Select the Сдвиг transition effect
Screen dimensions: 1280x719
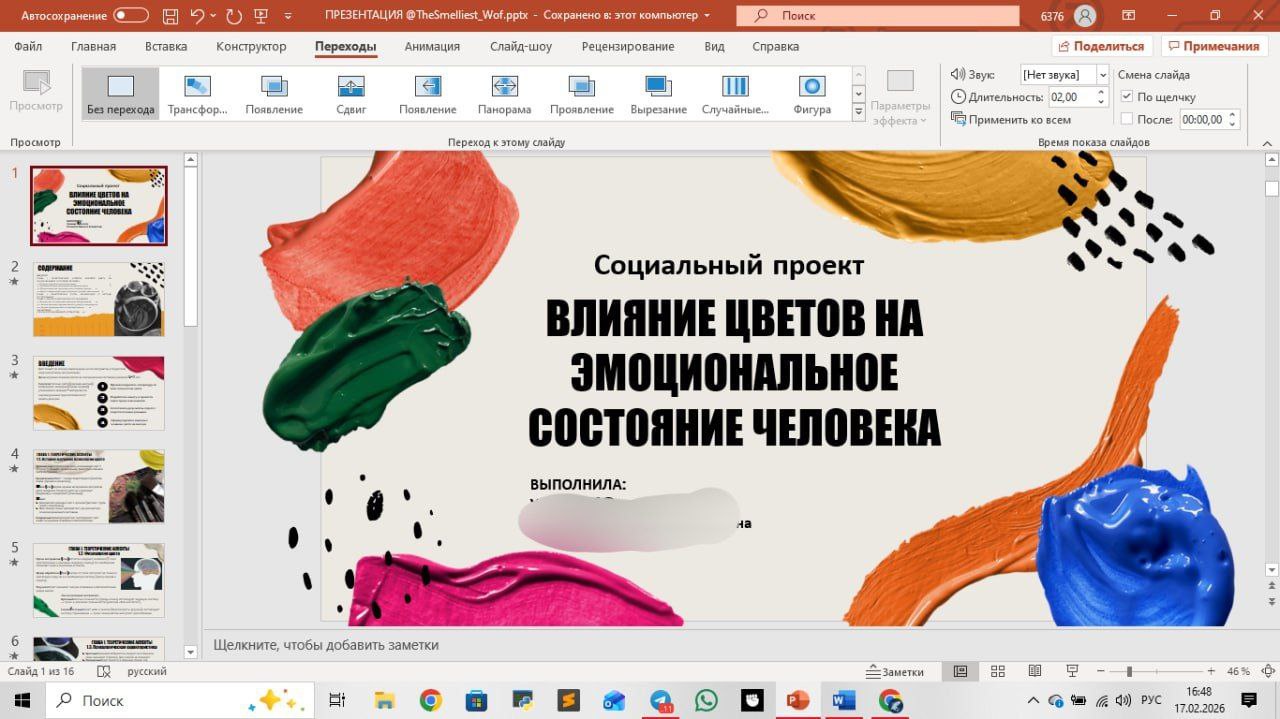click(351, 94)
